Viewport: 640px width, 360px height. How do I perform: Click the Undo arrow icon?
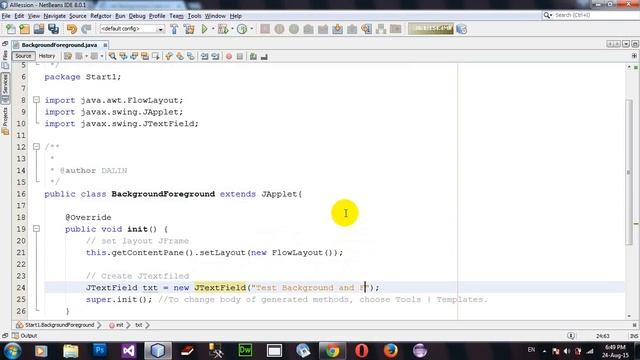coord(72,29)
